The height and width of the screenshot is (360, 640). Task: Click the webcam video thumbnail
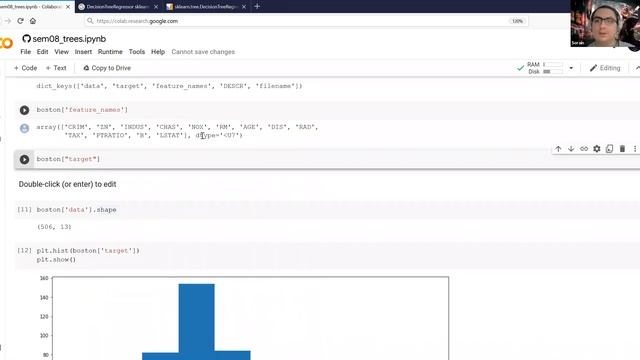click(605, 23)
